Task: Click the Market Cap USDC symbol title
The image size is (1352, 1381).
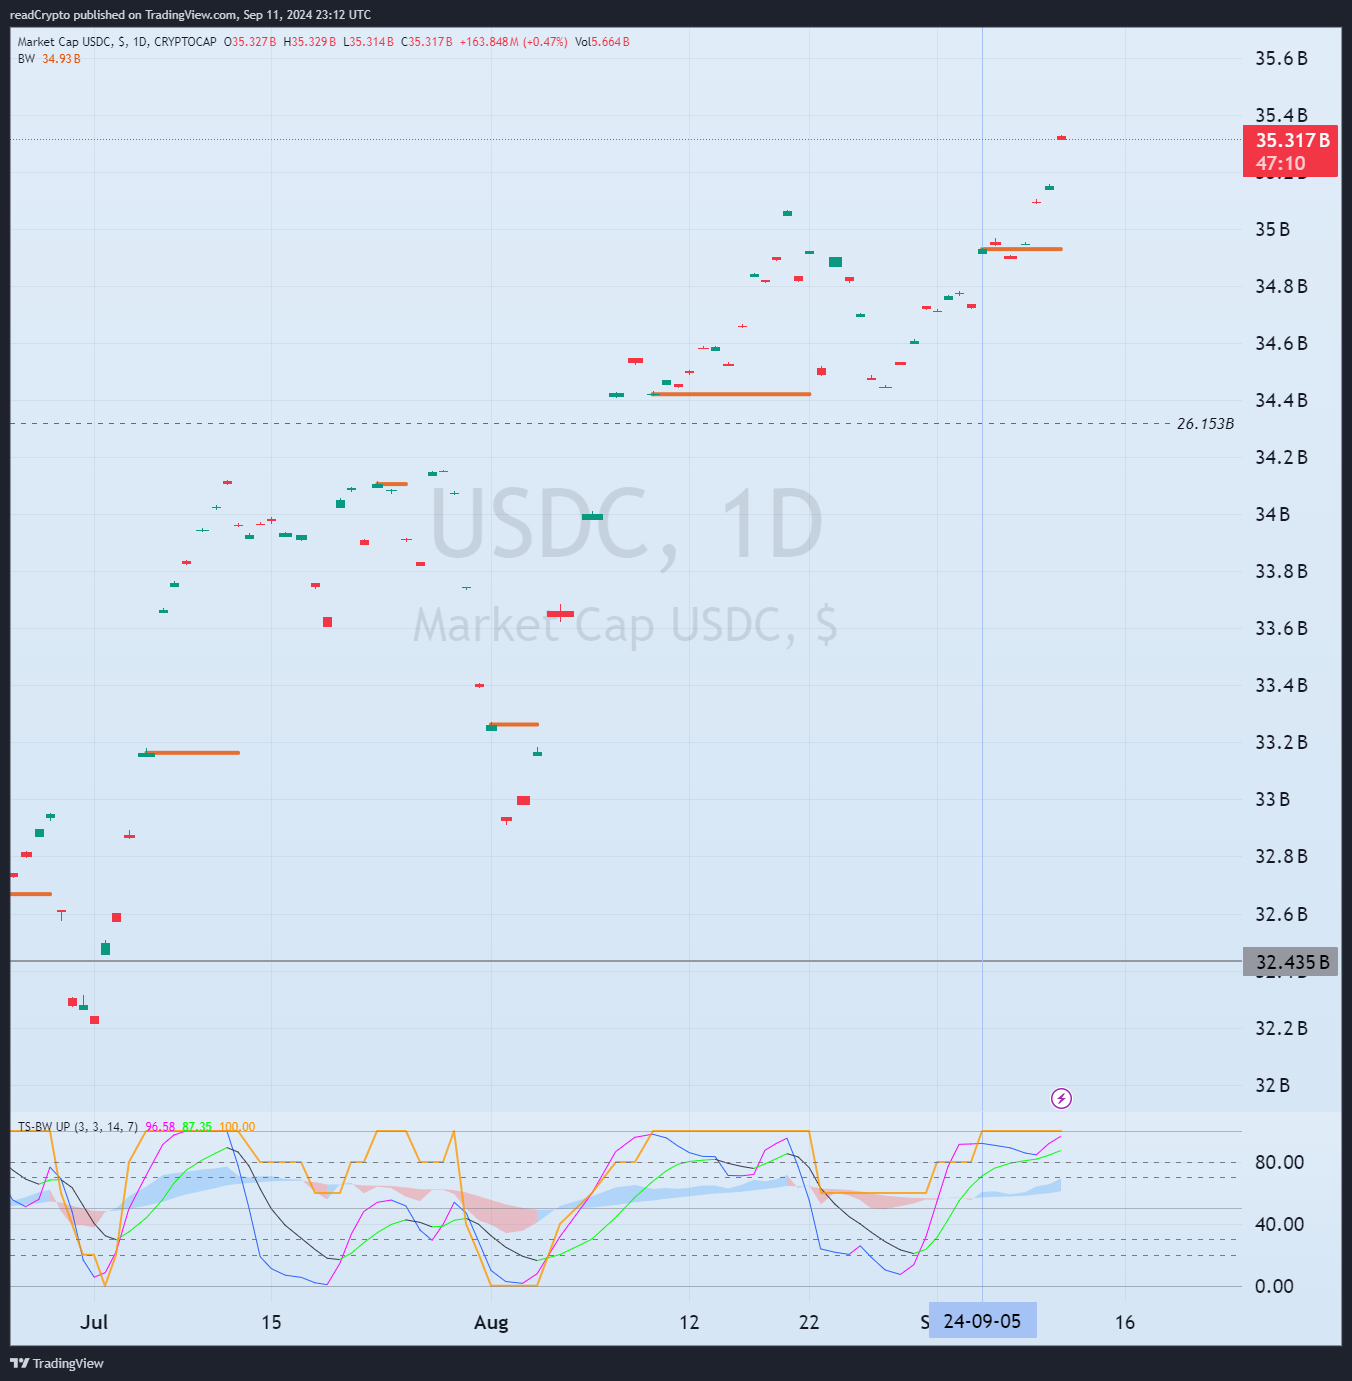Action: tap(117, 42)
